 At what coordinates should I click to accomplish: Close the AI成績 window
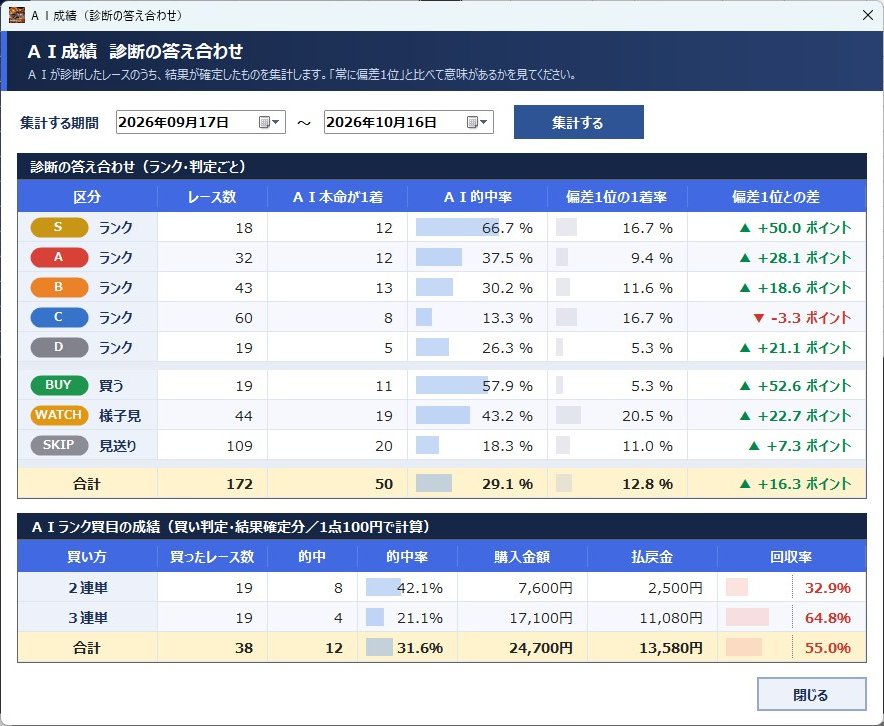pos(868,15)
